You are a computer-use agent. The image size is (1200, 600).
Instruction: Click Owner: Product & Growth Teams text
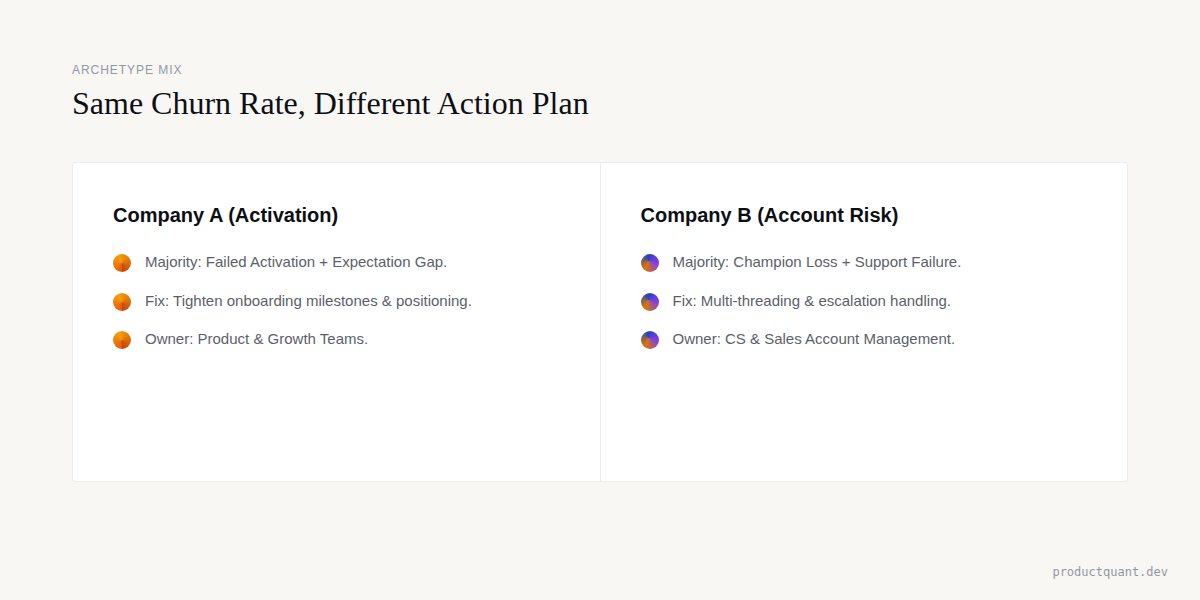point(256,339)
